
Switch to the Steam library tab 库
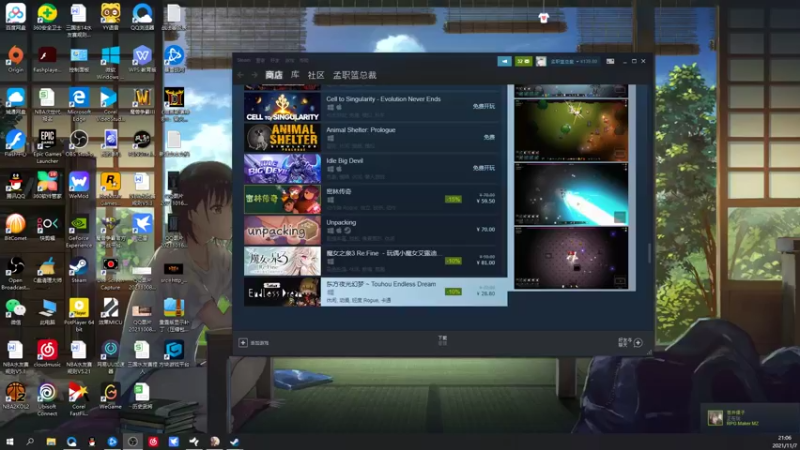(295, 75)
